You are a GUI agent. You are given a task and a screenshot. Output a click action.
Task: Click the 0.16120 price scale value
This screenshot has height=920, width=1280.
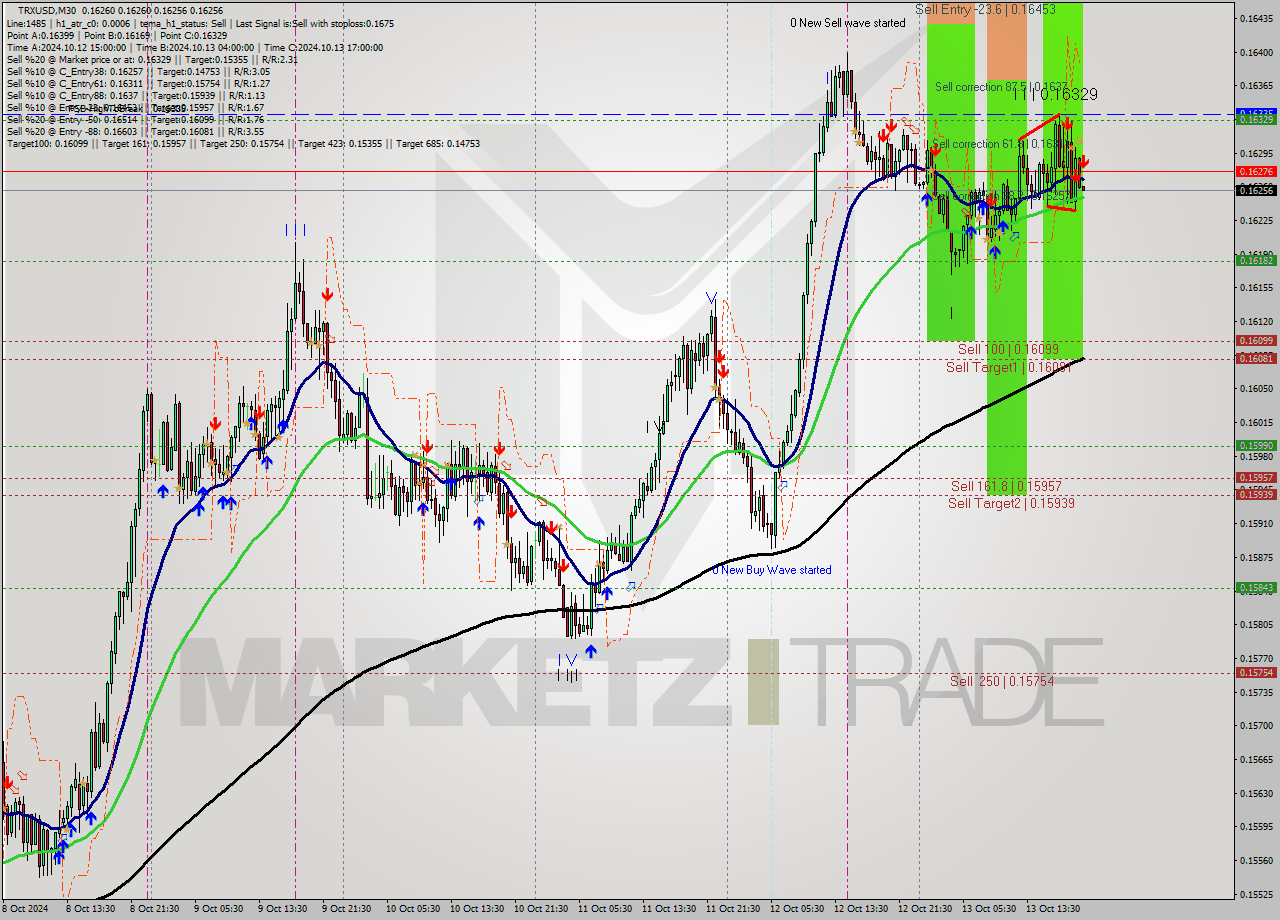(x=1256, y=321)
